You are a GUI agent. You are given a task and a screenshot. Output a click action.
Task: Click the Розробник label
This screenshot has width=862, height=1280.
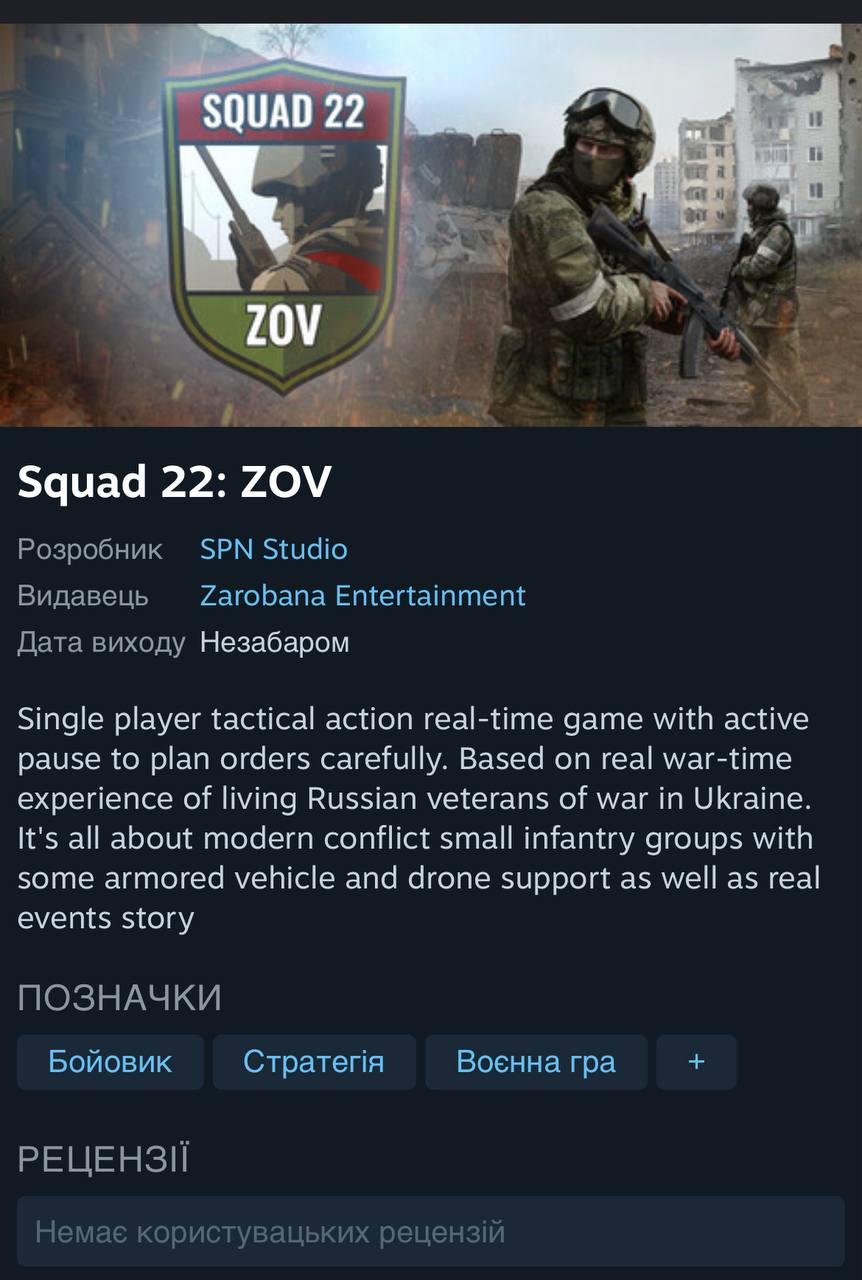pos(90,549)
